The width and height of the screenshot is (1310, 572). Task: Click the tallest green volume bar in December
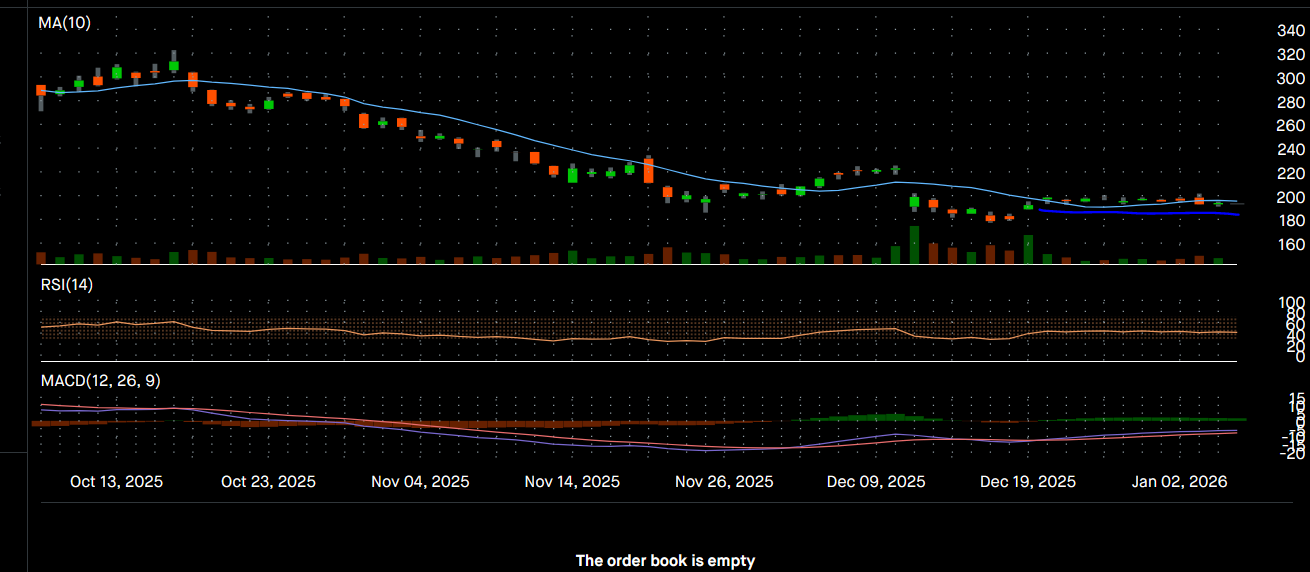pyautogui.click(x=914, y=245)
